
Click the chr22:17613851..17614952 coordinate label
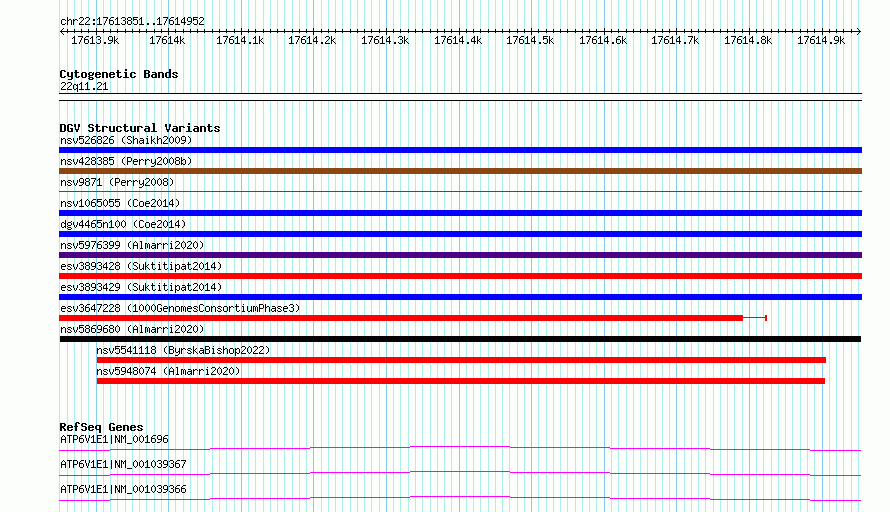132,21
